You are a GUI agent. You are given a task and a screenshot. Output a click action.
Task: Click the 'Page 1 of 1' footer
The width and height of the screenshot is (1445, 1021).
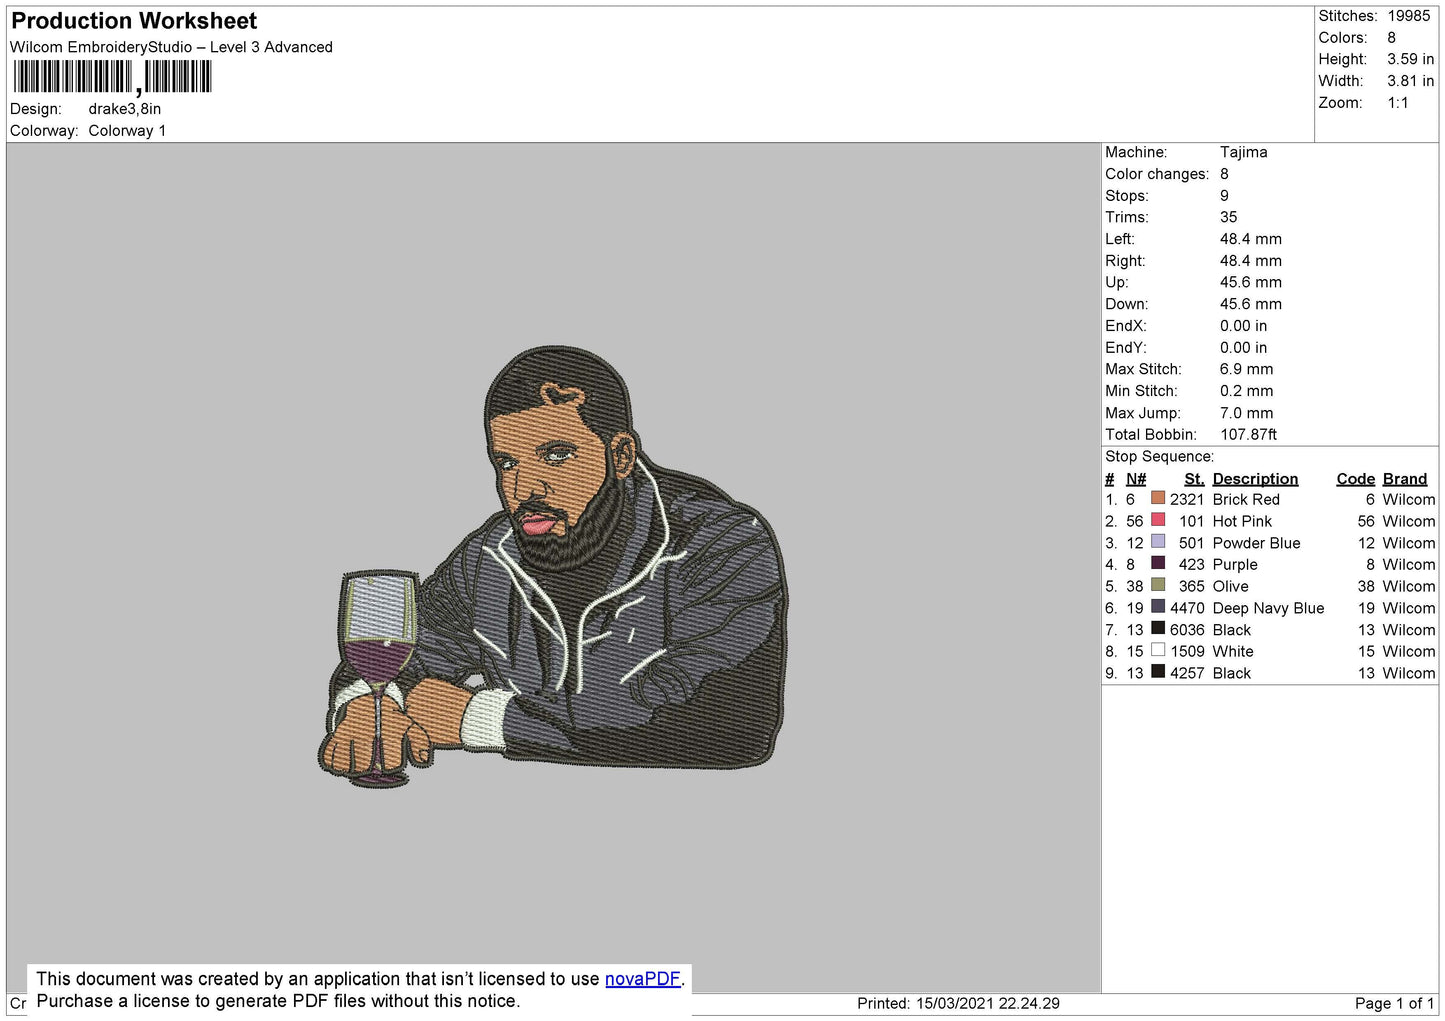coord(1394,1003)
